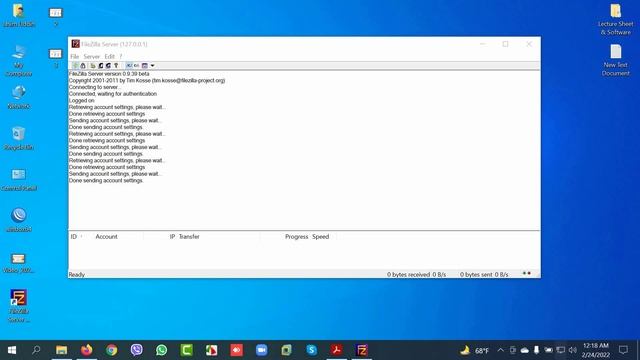Open Skype from the taskbar
This screenshot has height=360, width=640.
point(311,350)
